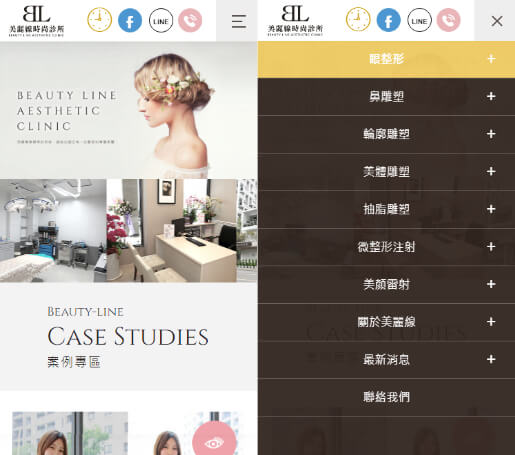515x455 pixels.
Task: Expand the 鼻雕塑 submenu plus
Action: pos(491,96)
